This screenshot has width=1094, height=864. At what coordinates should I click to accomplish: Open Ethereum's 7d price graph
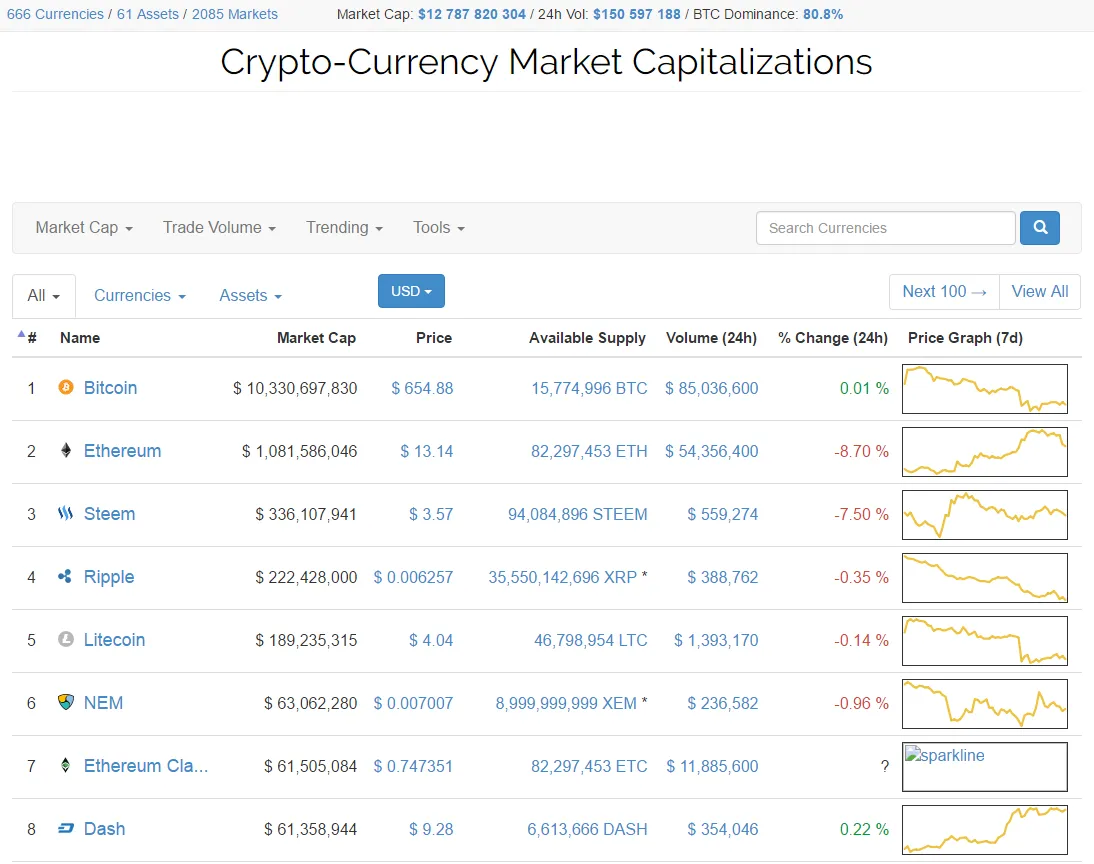984,452
